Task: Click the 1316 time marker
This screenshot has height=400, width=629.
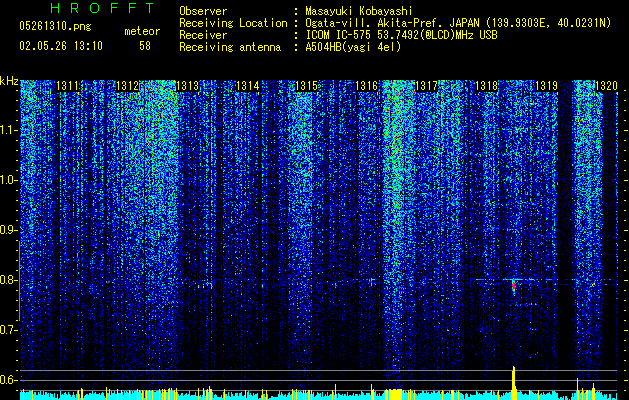Action: pos(367,86)
